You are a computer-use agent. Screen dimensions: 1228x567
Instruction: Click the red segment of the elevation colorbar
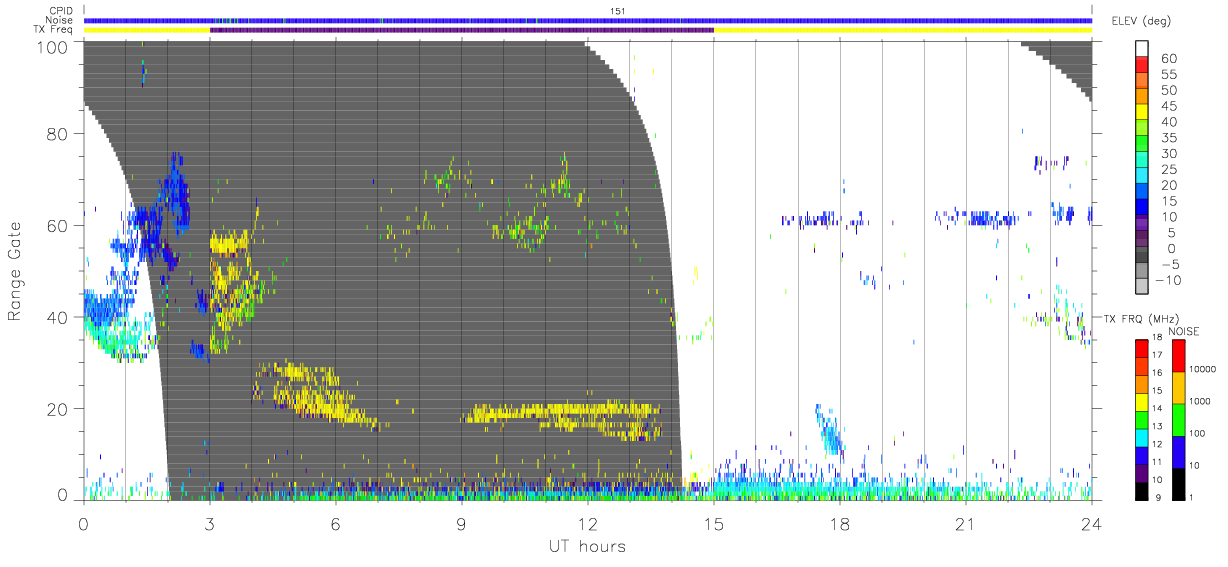[x=1142, y=64]
